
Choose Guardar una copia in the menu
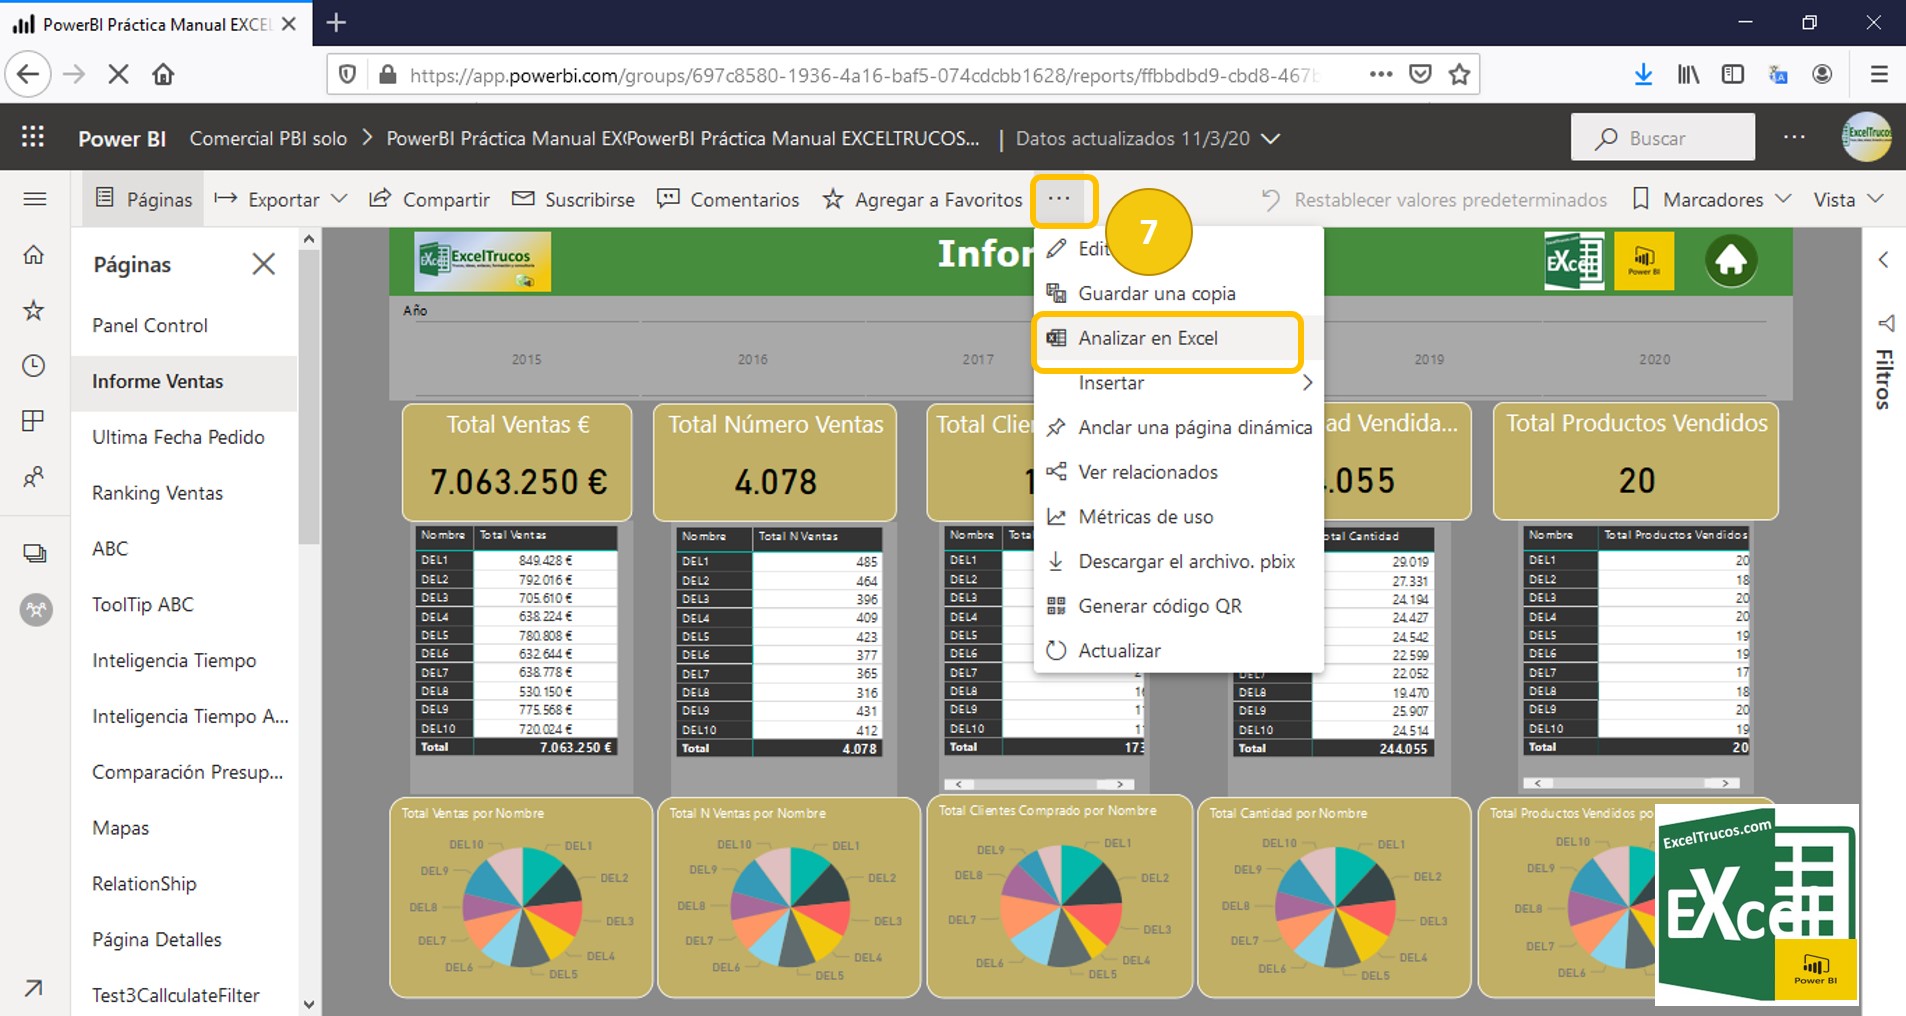click(x=1156, y=293)
